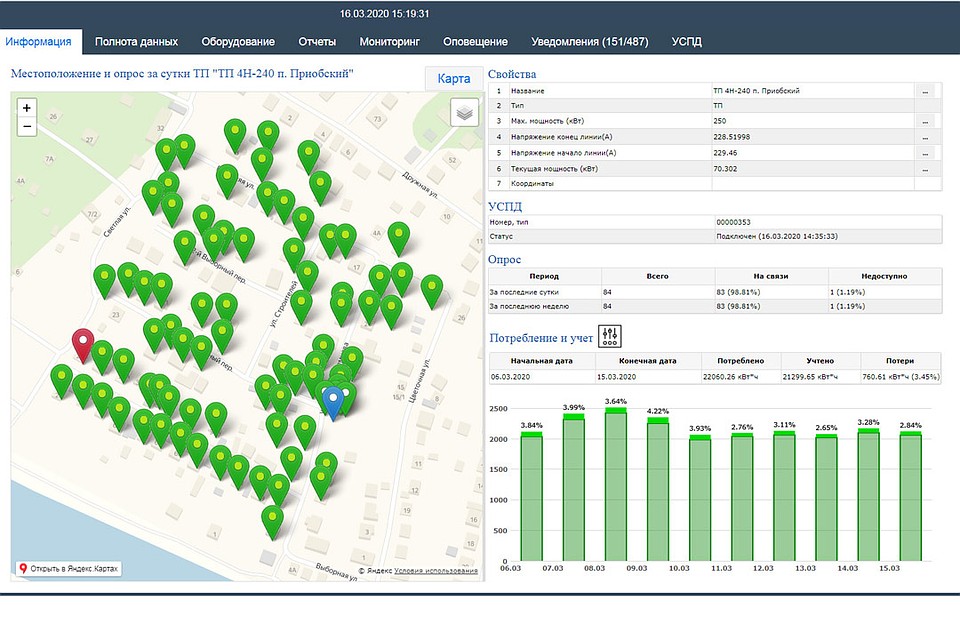The width and height of the screenshot is (960, 640).
Task: Click Потреблено value 22060.26 кВт*ч
Action: 730,377
